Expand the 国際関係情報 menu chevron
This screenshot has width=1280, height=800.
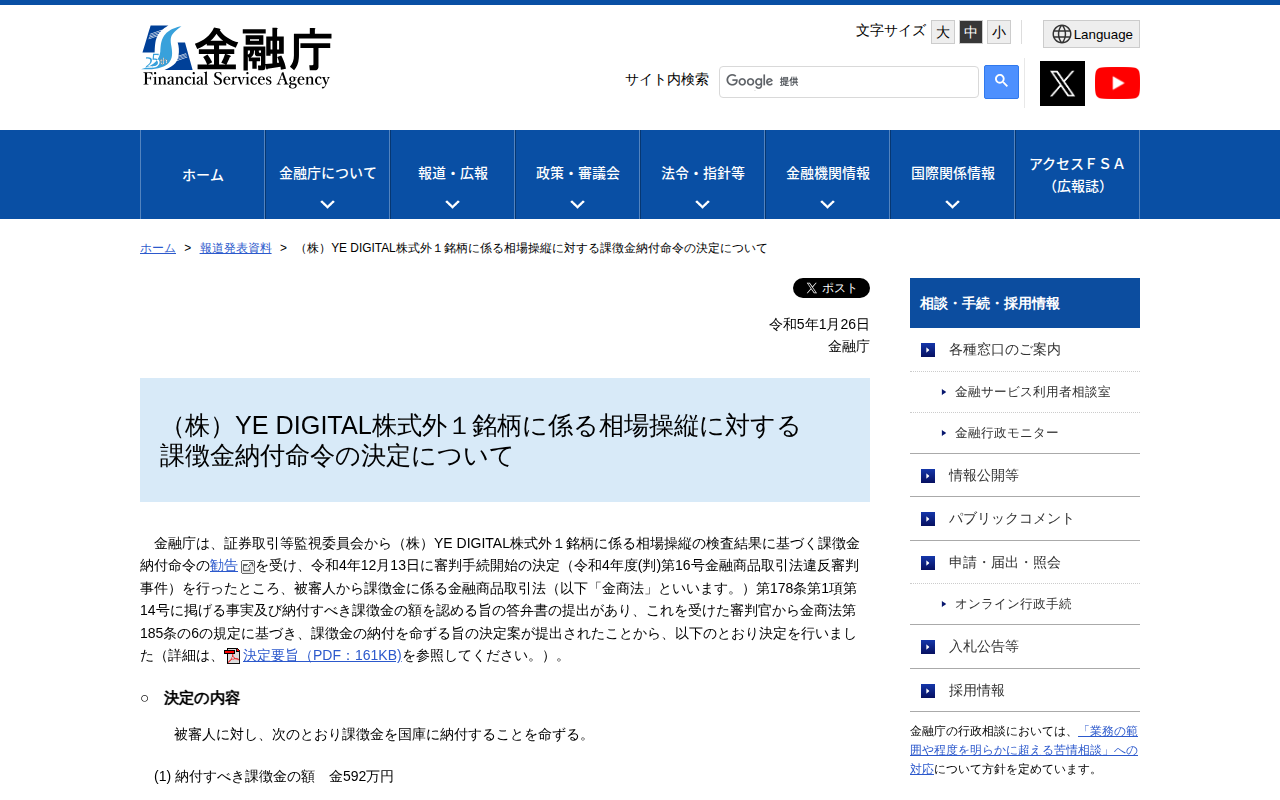[x=952, y=204]
